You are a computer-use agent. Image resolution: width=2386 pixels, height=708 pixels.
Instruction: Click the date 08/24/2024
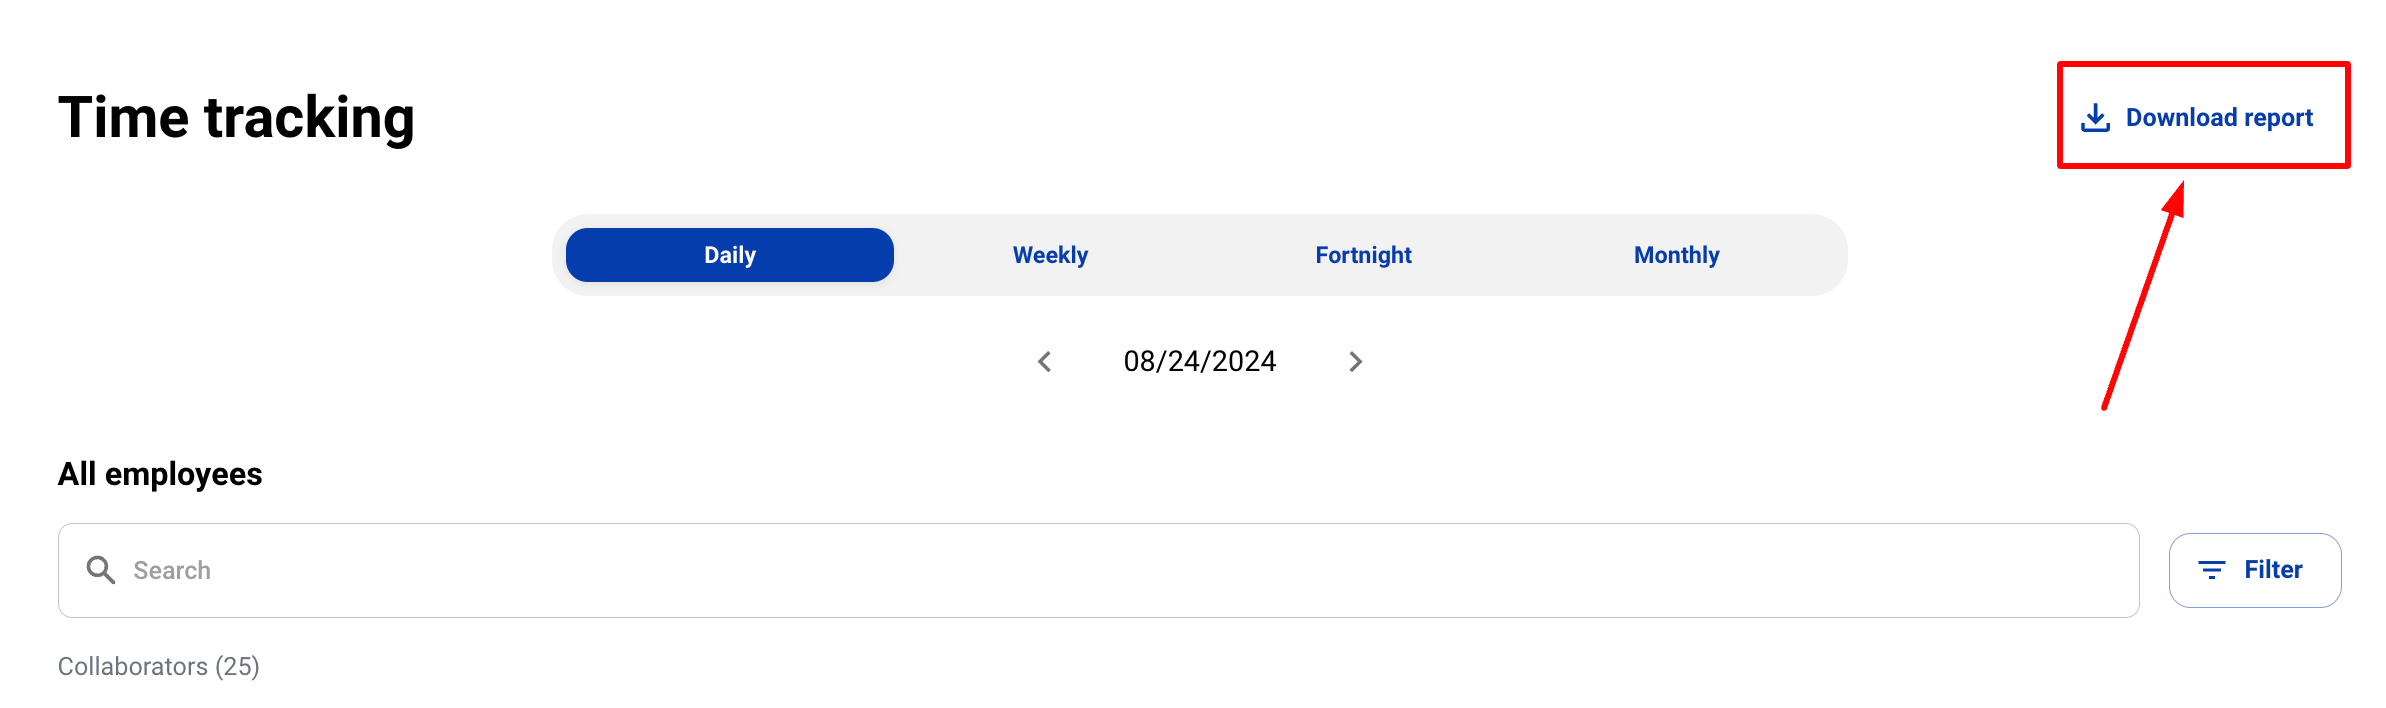click(x=1199, y=361)
